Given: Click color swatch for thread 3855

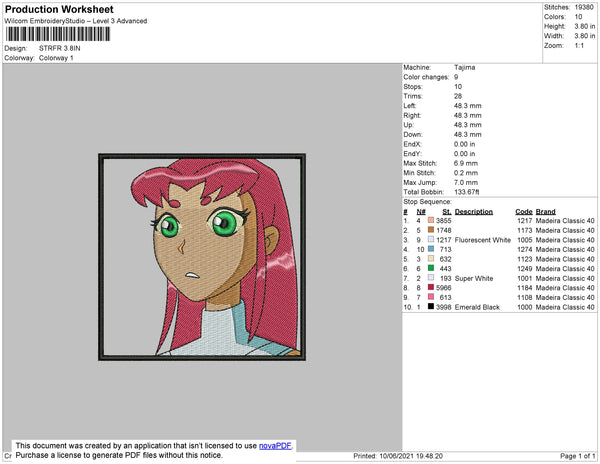Looking at the screenshot, I should 431,220.
